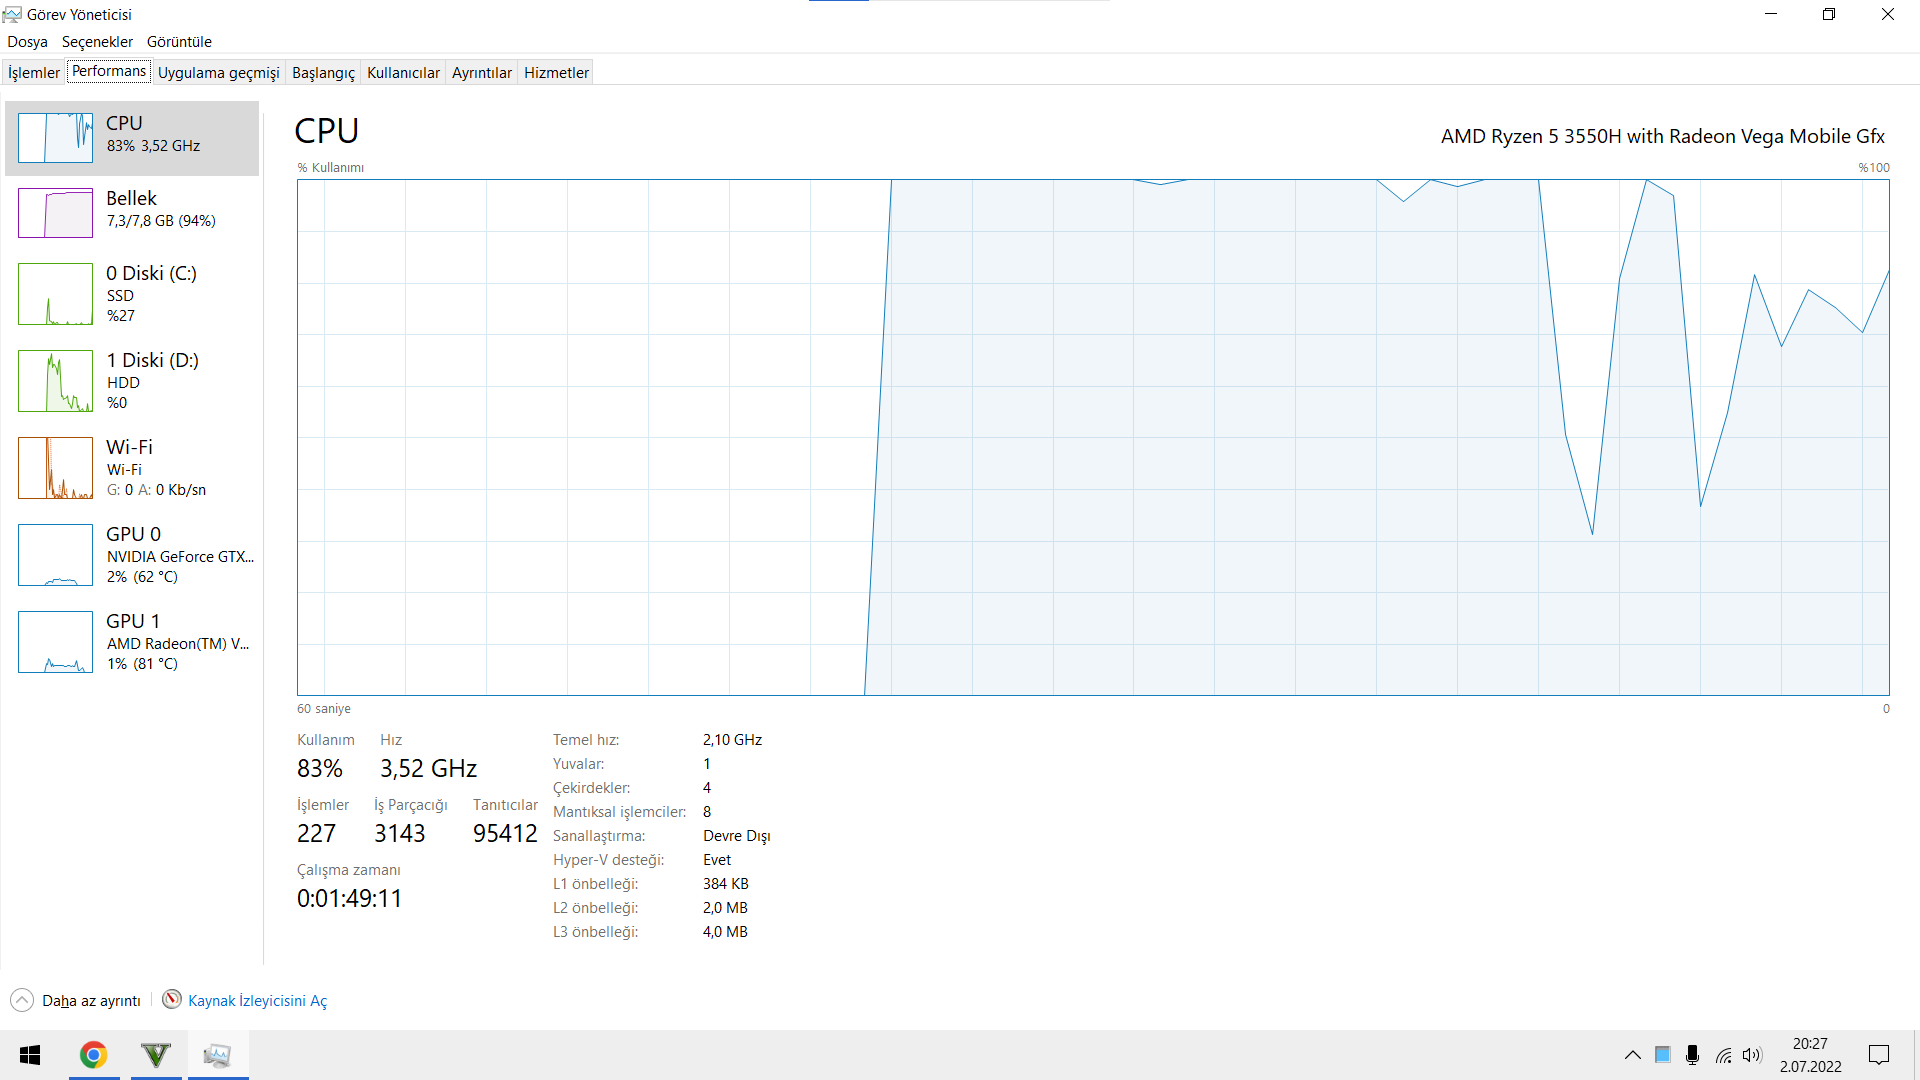The height and width of the screenshot is (1080, 1920).
Task: Switch to the İşlemler tab
Action: click(34, 72)
